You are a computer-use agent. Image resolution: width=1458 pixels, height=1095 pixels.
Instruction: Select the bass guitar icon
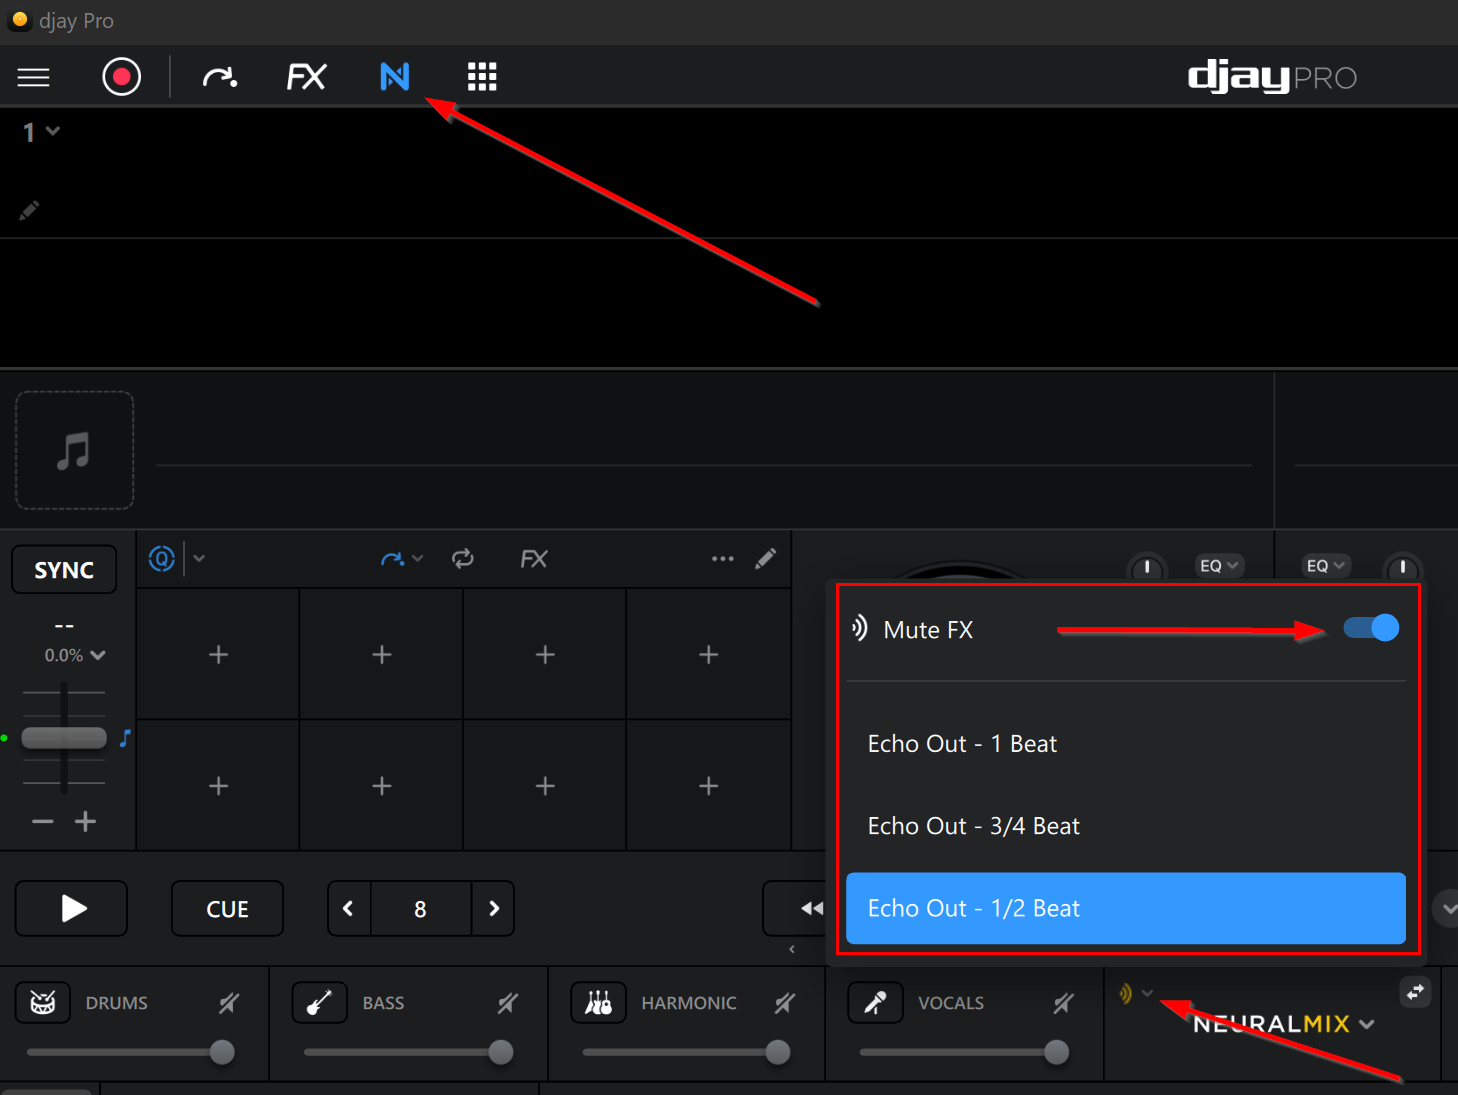[319, 1002]
